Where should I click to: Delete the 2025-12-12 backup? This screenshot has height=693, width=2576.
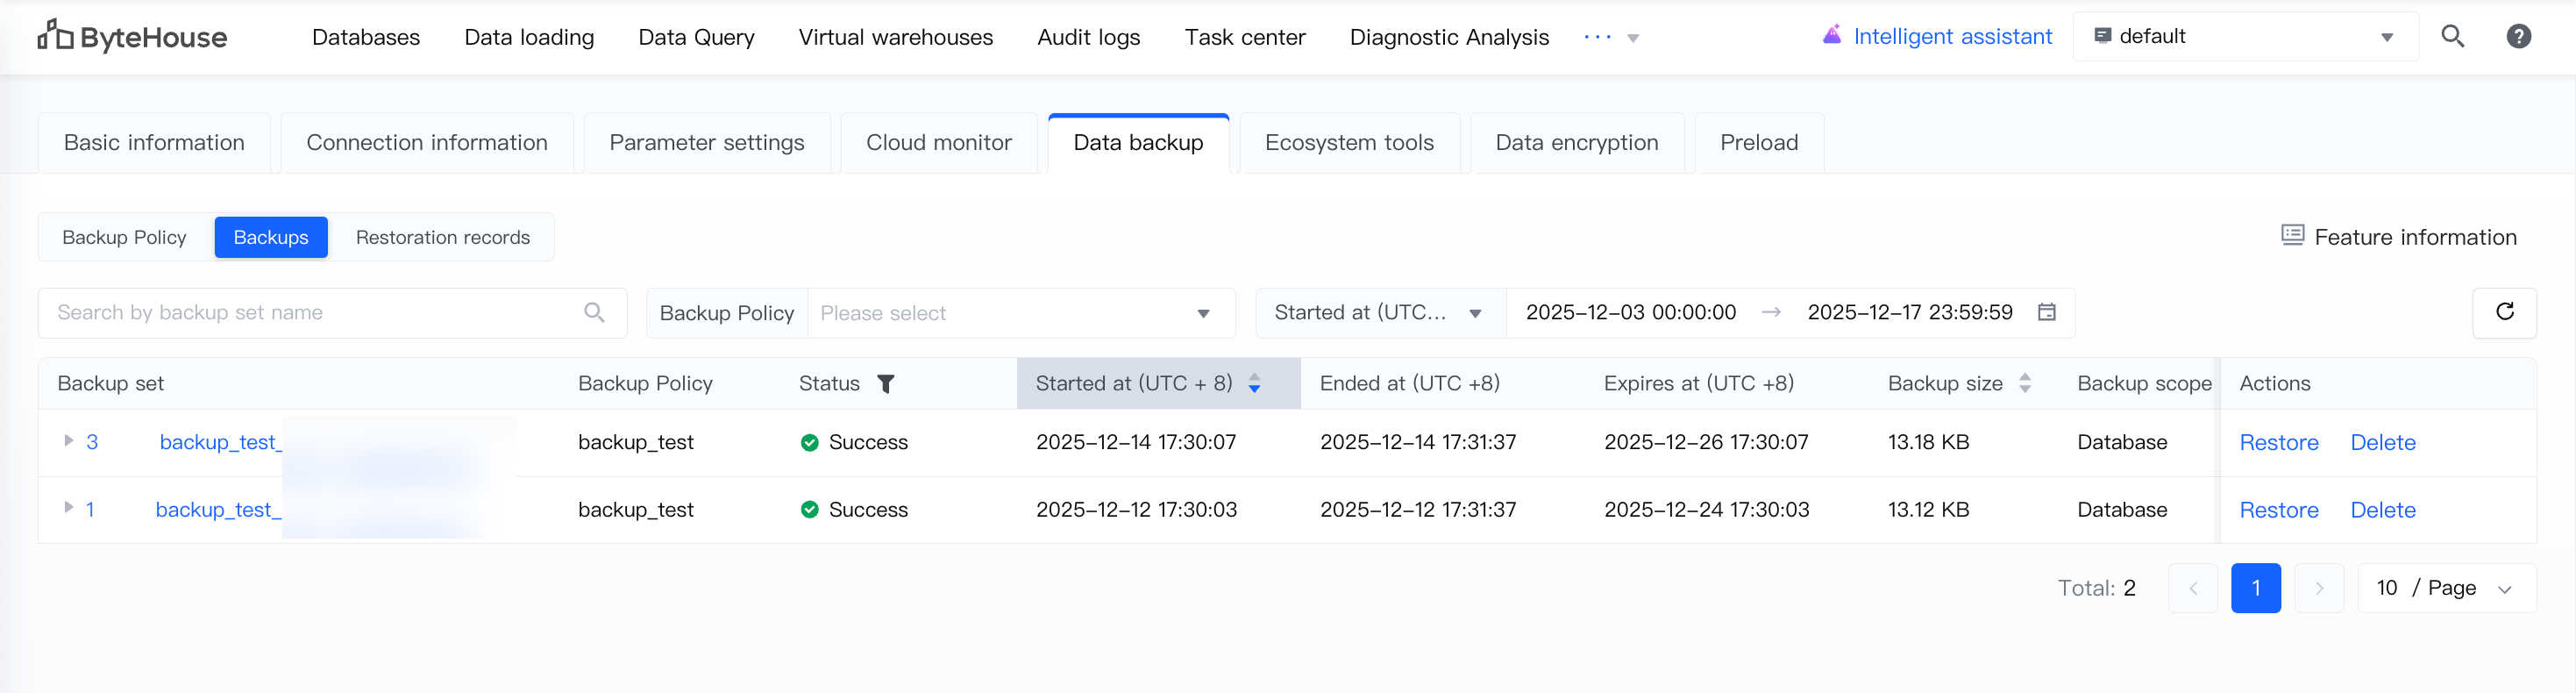tap(2382, 510)
